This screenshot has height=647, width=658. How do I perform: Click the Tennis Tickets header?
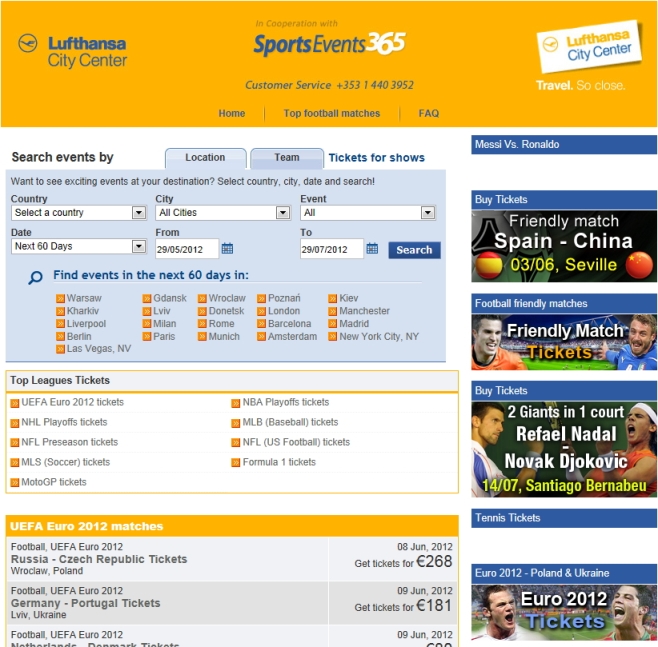tap(564, 518)
